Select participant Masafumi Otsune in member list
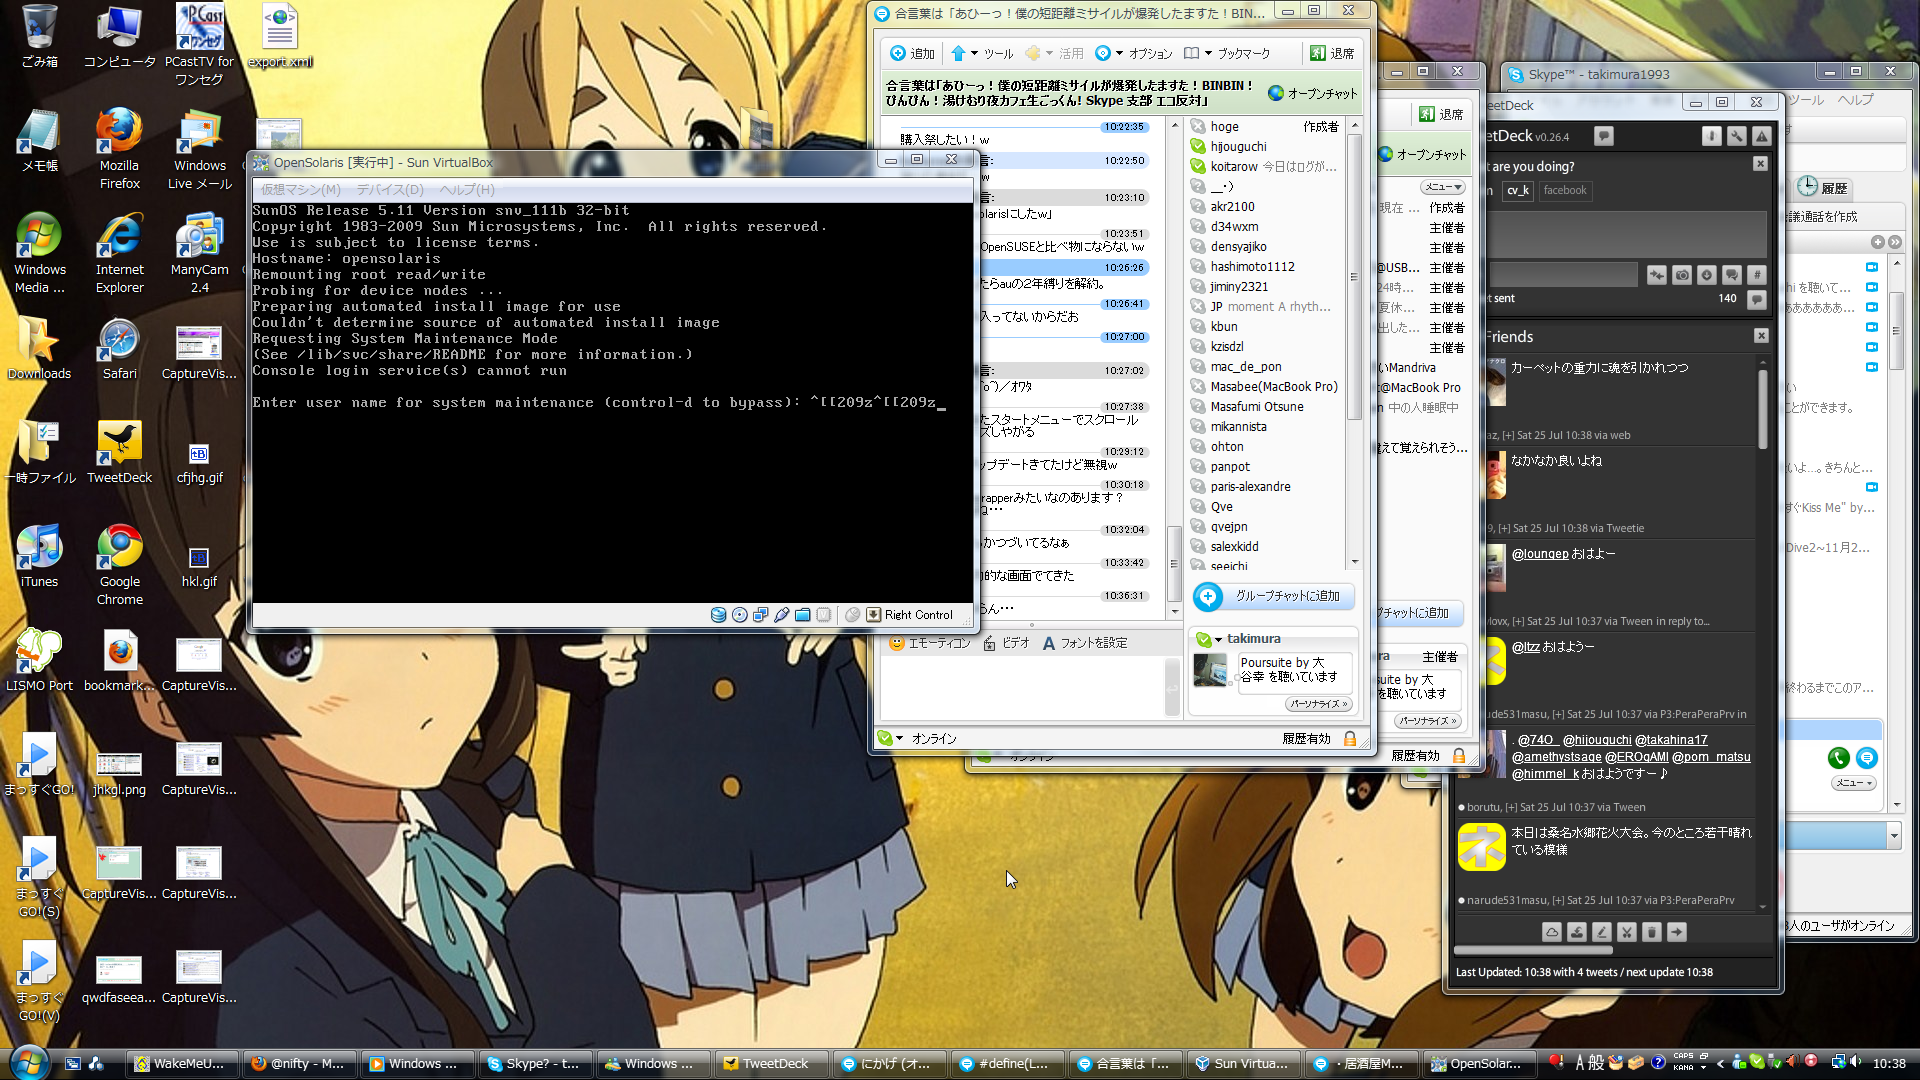This screenshot has width=1920, height=1080. click(1257, 406)
